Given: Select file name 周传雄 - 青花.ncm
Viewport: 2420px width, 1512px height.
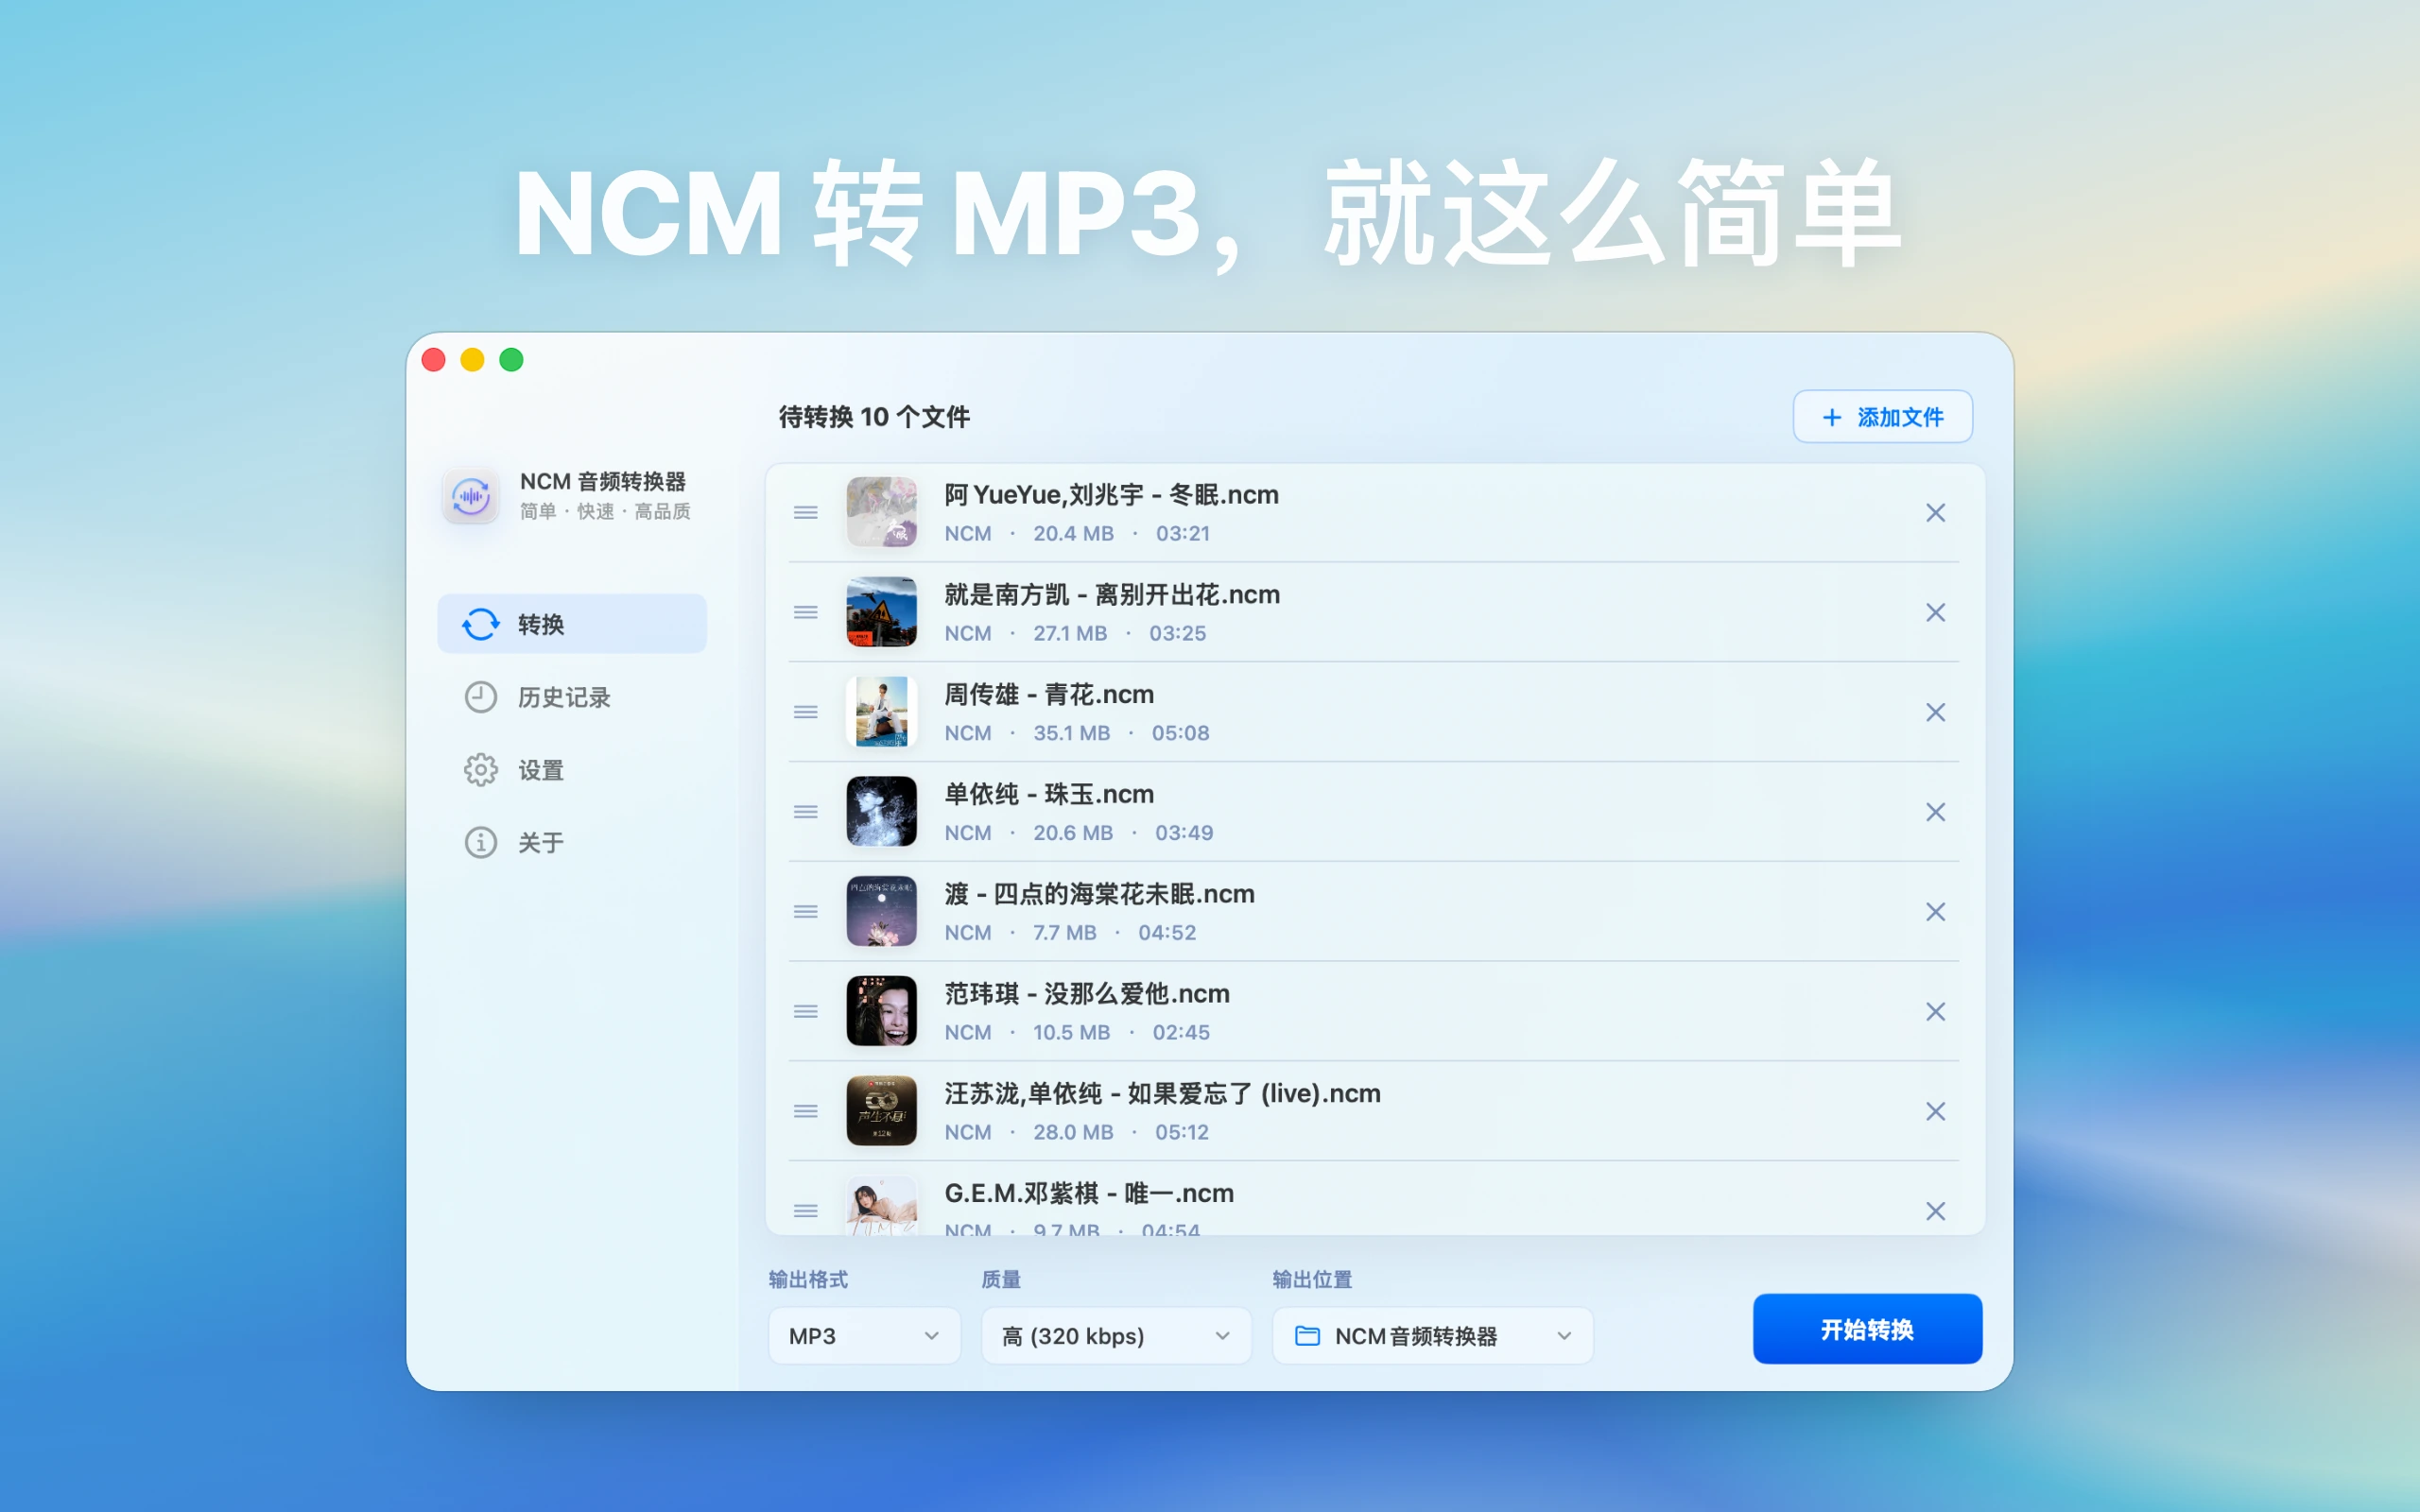Looking at the screenshot, I should tap(1049, 695).
